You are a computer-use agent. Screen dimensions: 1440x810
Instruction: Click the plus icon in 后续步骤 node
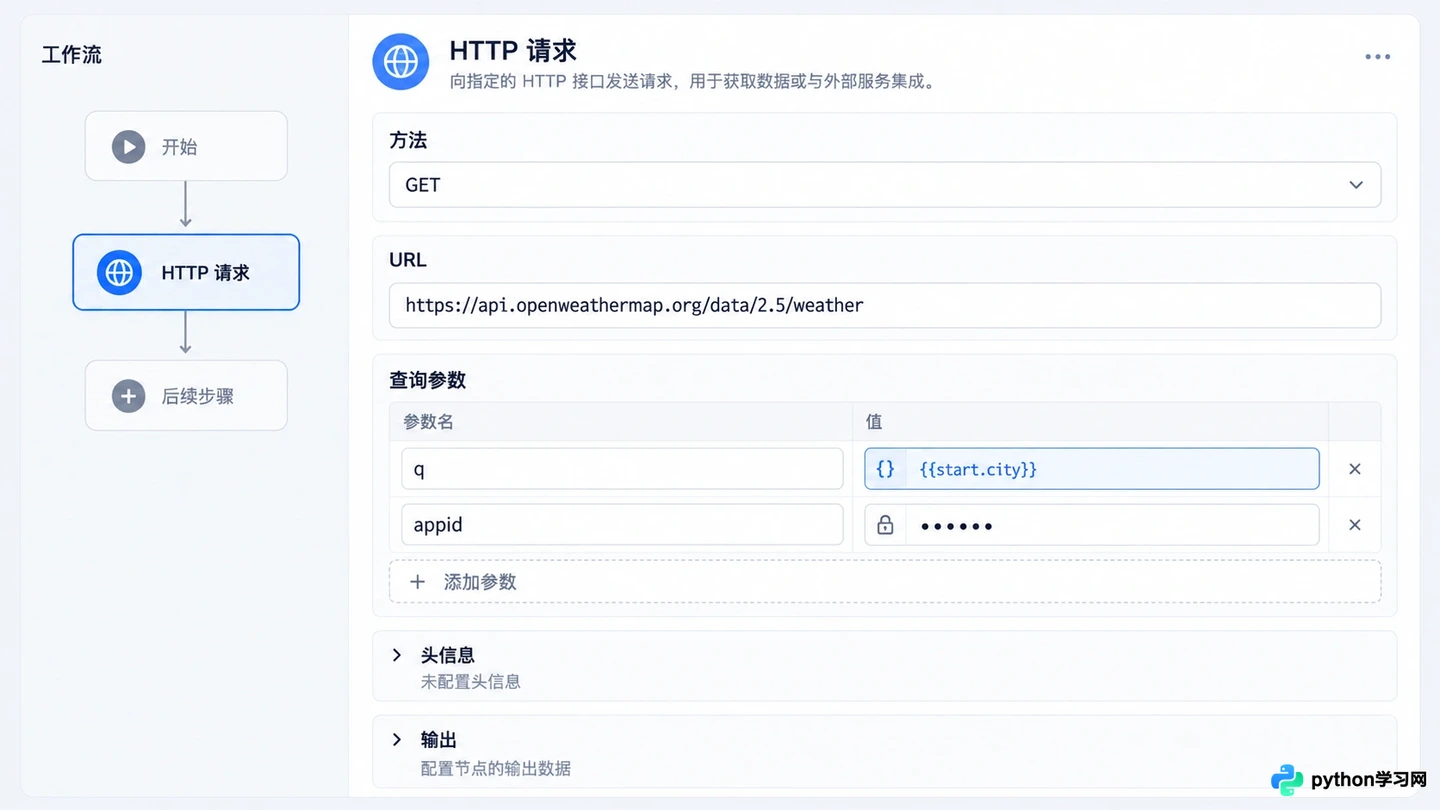(x=128, y=396)
